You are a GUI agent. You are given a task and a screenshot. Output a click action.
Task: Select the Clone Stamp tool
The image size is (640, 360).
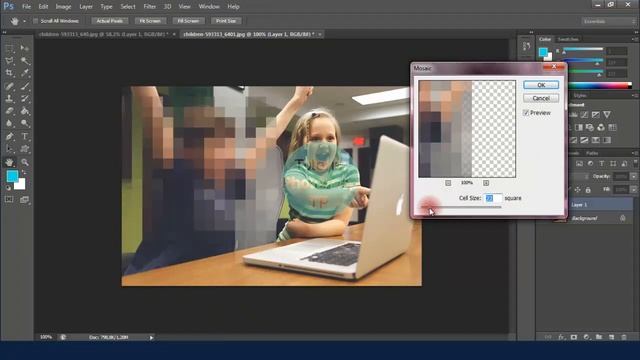coord(9,98)
